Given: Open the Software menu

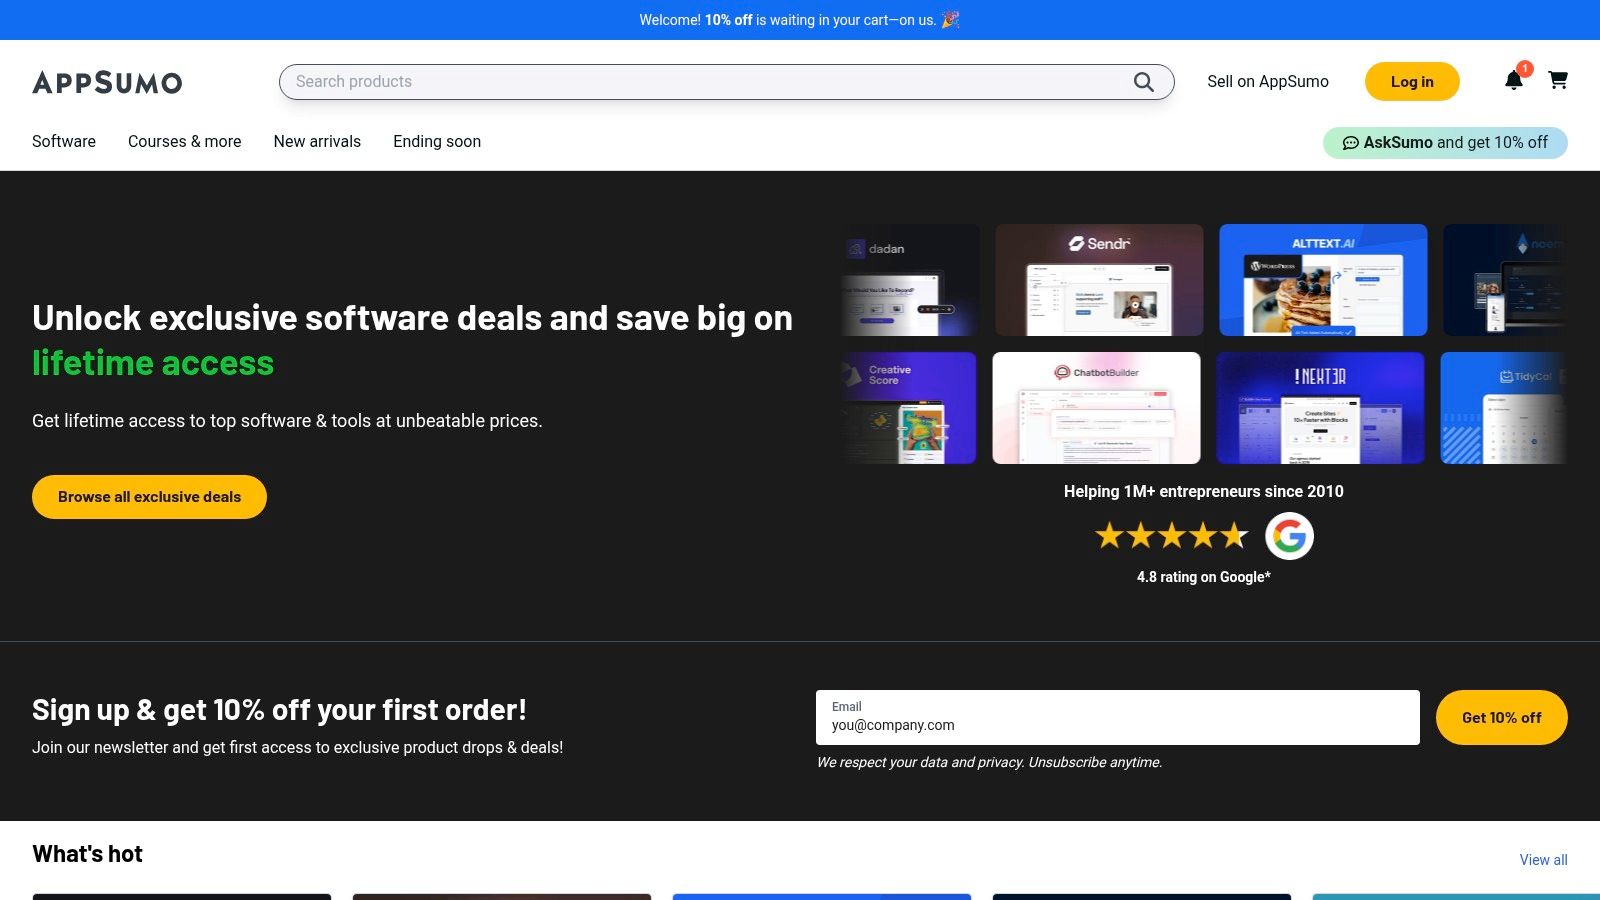Looking at the screenshot, I should tap(64, 142).
